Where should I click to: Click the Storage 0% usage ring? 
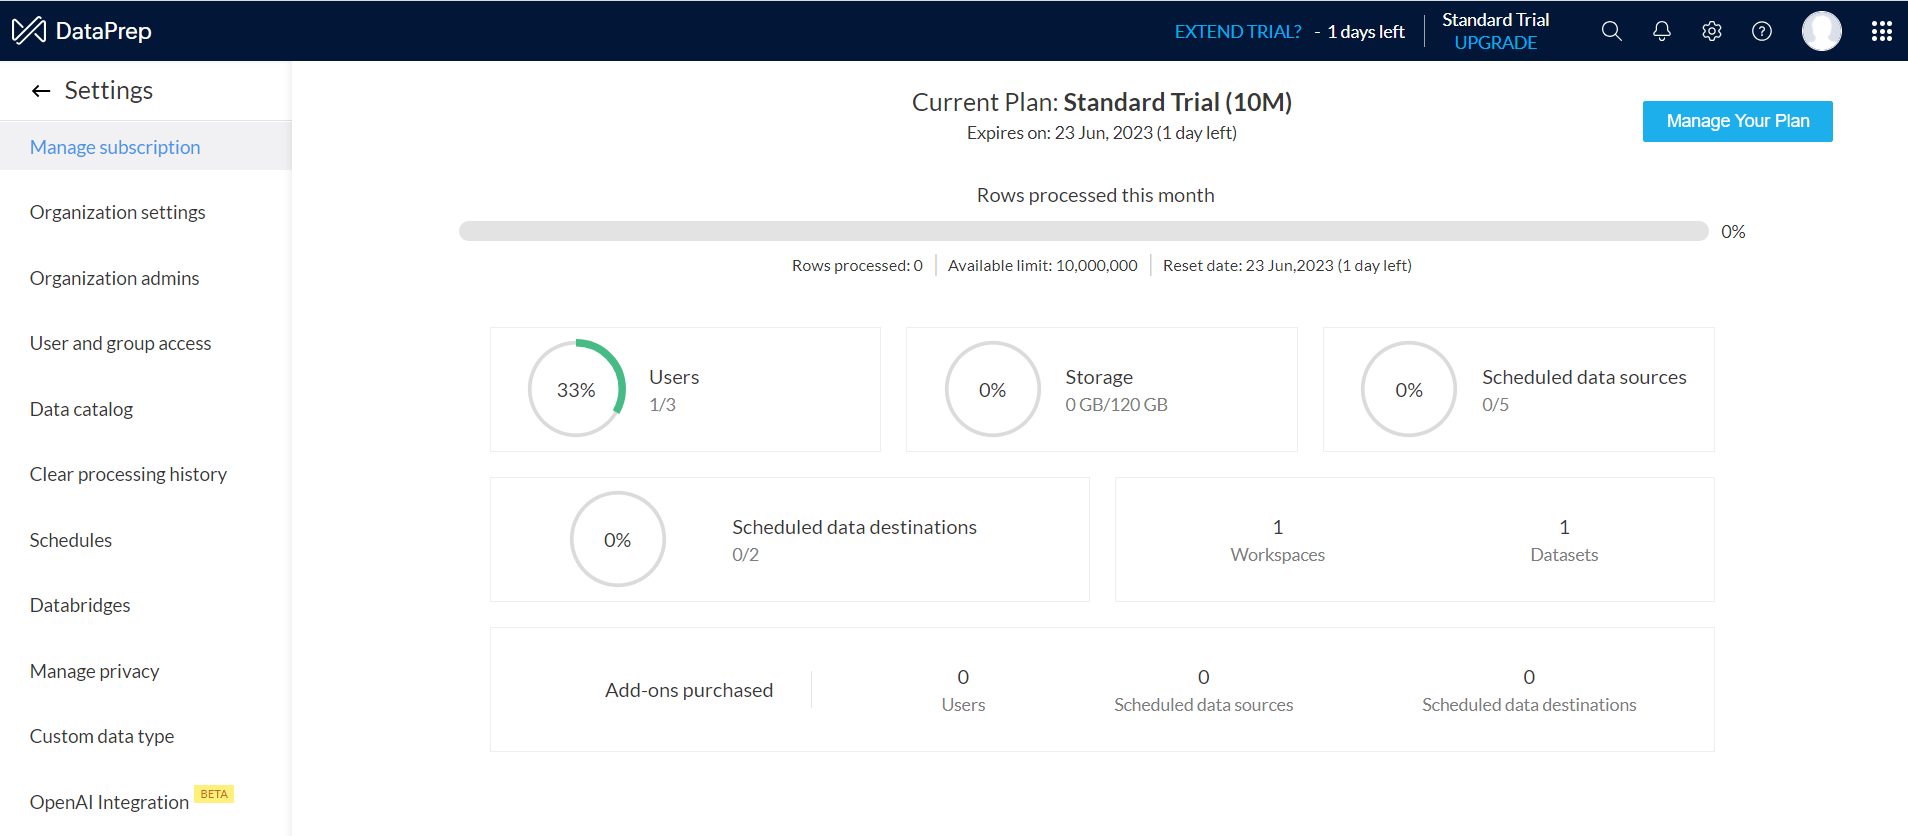[x=992, y=389]
